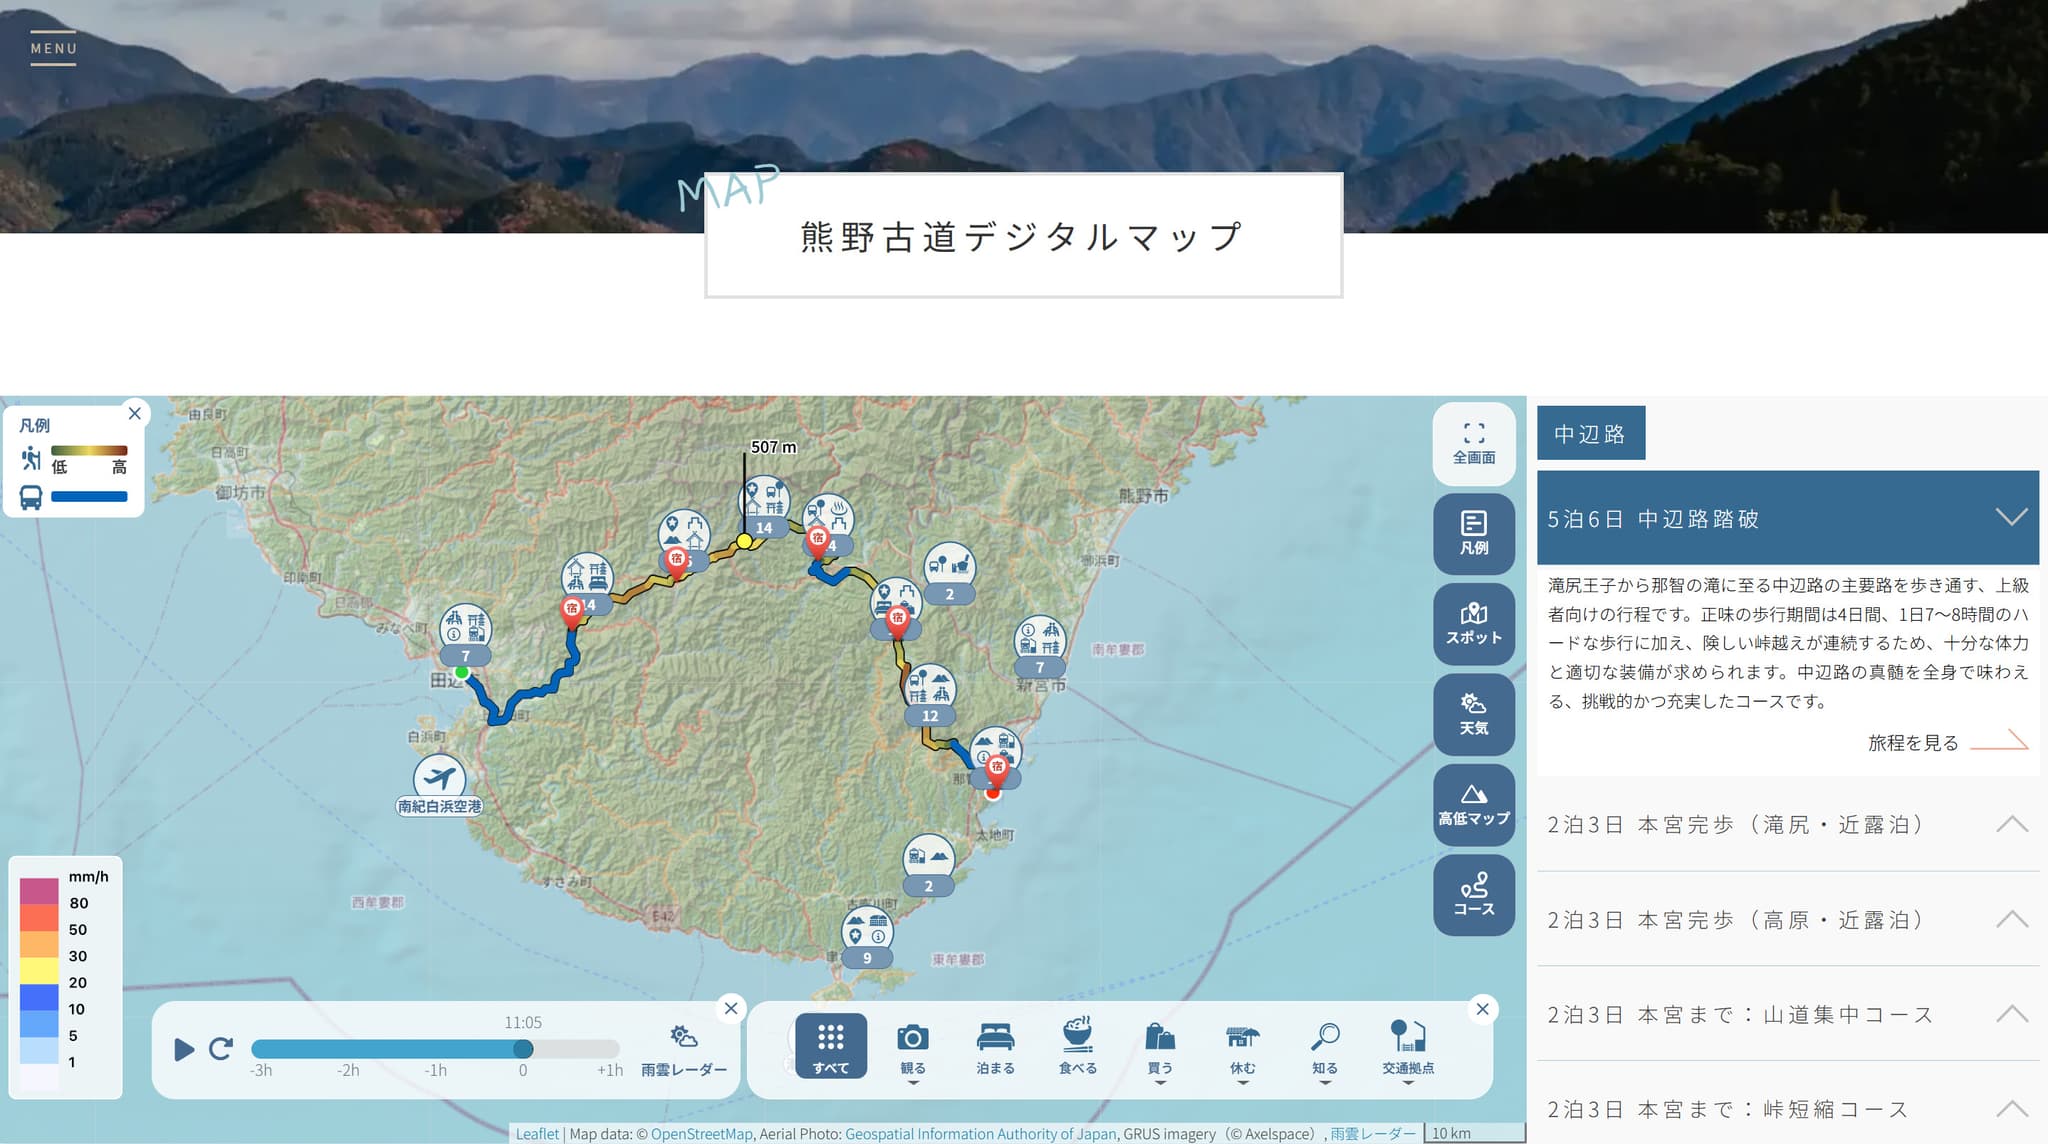
Task: Click the rain radar time slider handle
Action: [523, 1048]
